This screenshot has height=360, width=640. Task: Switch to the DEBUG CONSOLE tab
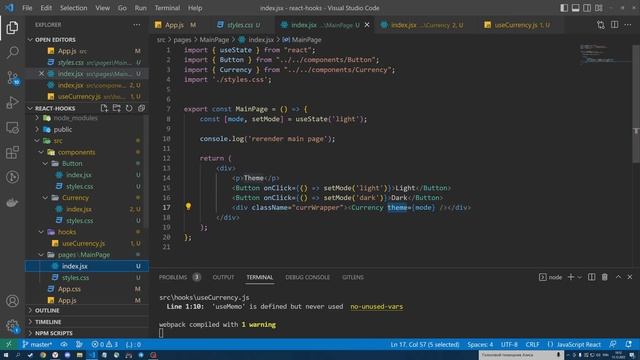[x=307, y=277]
